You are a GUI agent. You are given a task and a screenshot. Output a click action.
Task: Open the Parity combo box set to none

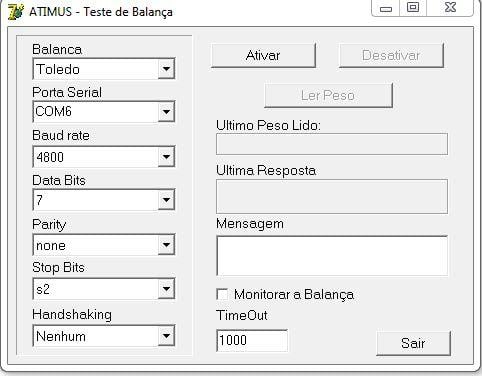point(104,245)
